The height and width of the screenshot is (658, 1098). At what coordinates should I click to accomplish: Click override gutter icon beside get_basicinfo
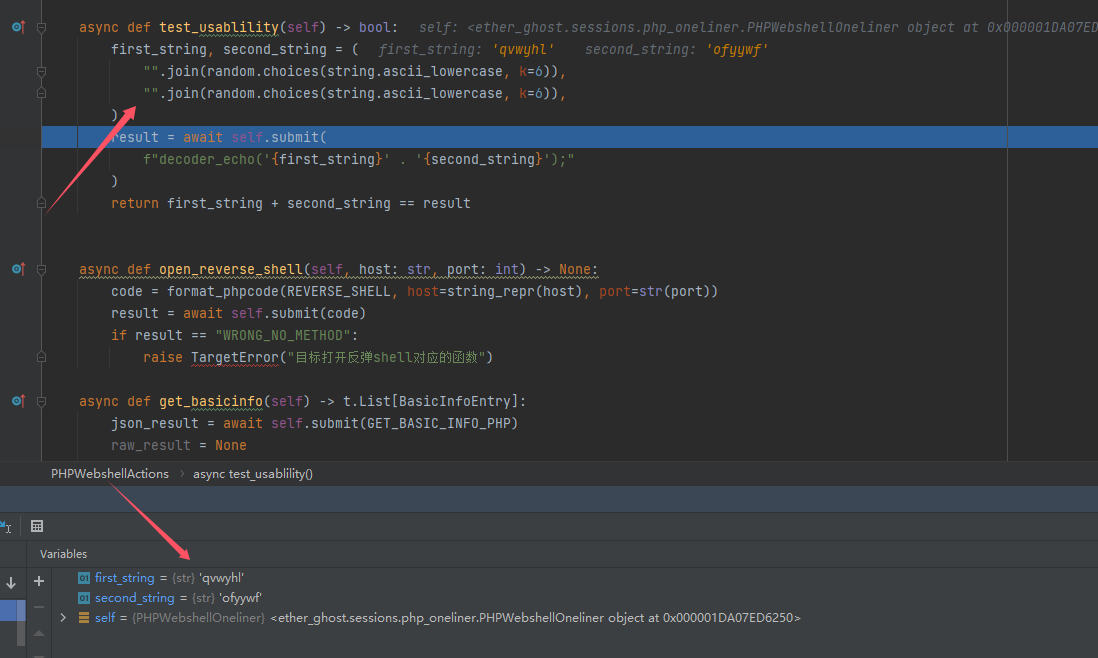point(18,401)
